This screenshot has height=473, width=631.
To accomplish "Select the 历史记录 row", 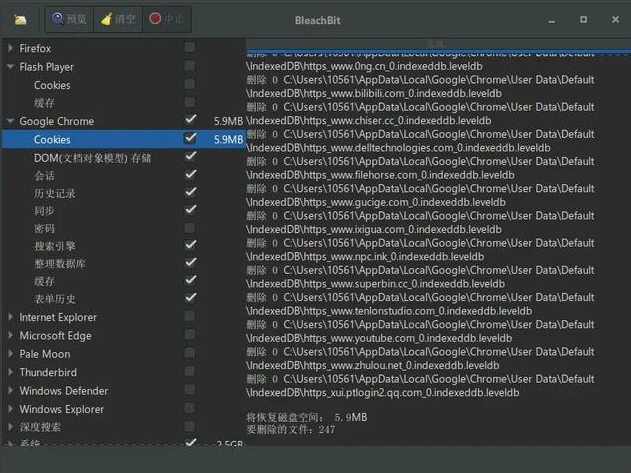I will [x=55, y=194].
